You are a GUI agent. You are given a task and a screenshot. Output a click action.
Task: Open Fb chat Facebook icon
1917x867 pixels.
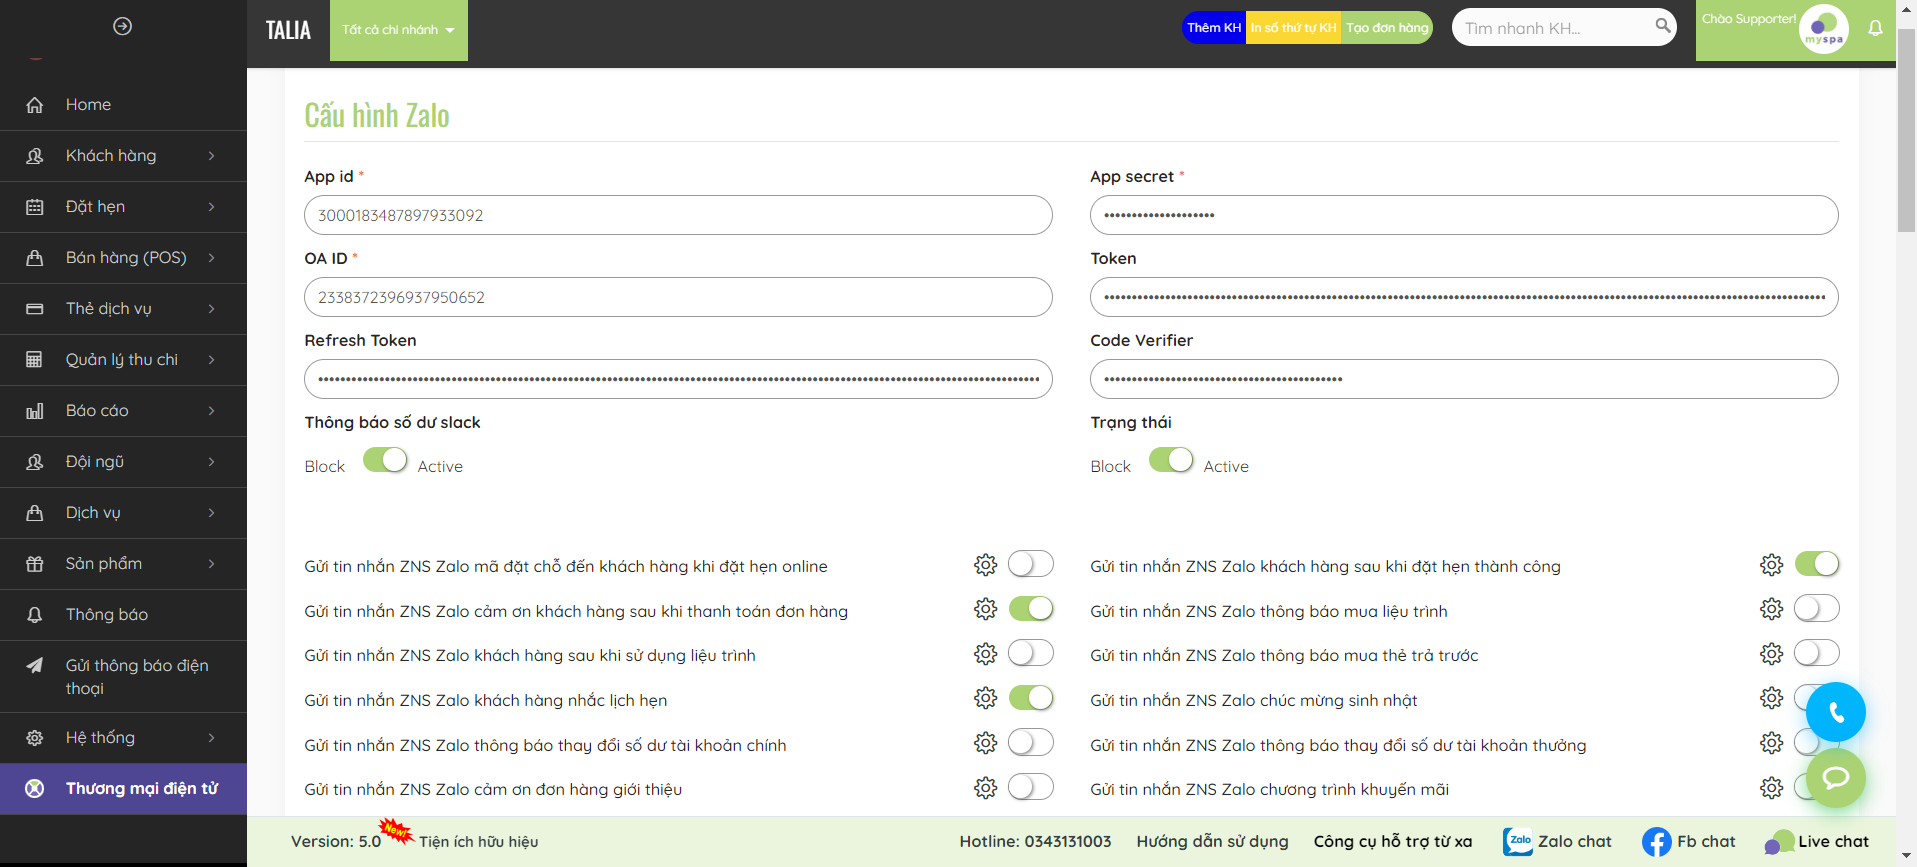tap(1656, 842)
